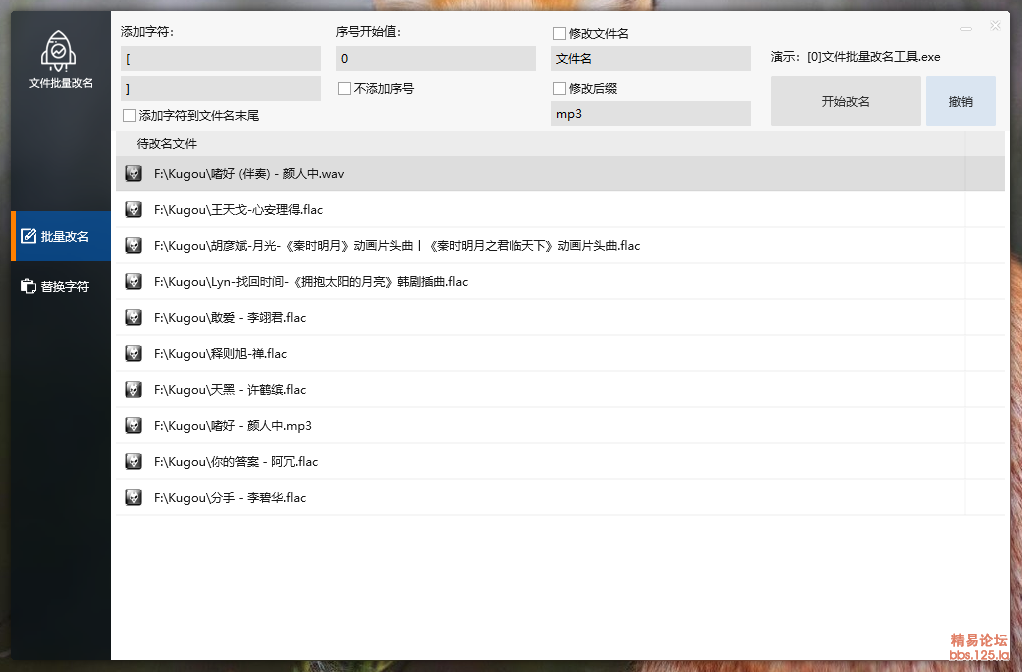Click the 开始改名 button
Image resolution: width=1022 pixels, height=672 pixels.
[x=845, y=101]
